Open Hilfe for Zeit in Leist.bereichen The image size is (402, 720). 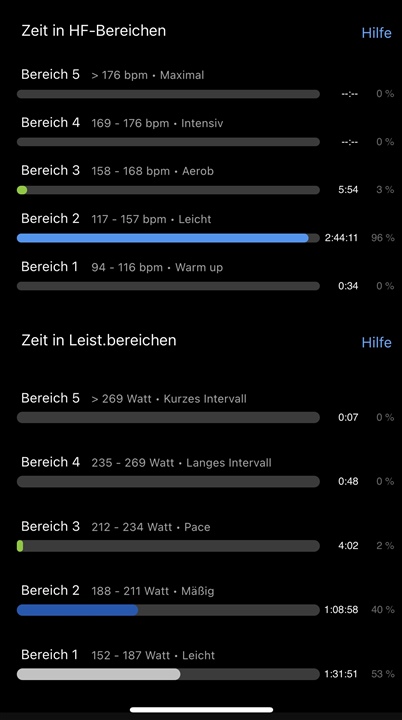(x=376, y=343)
